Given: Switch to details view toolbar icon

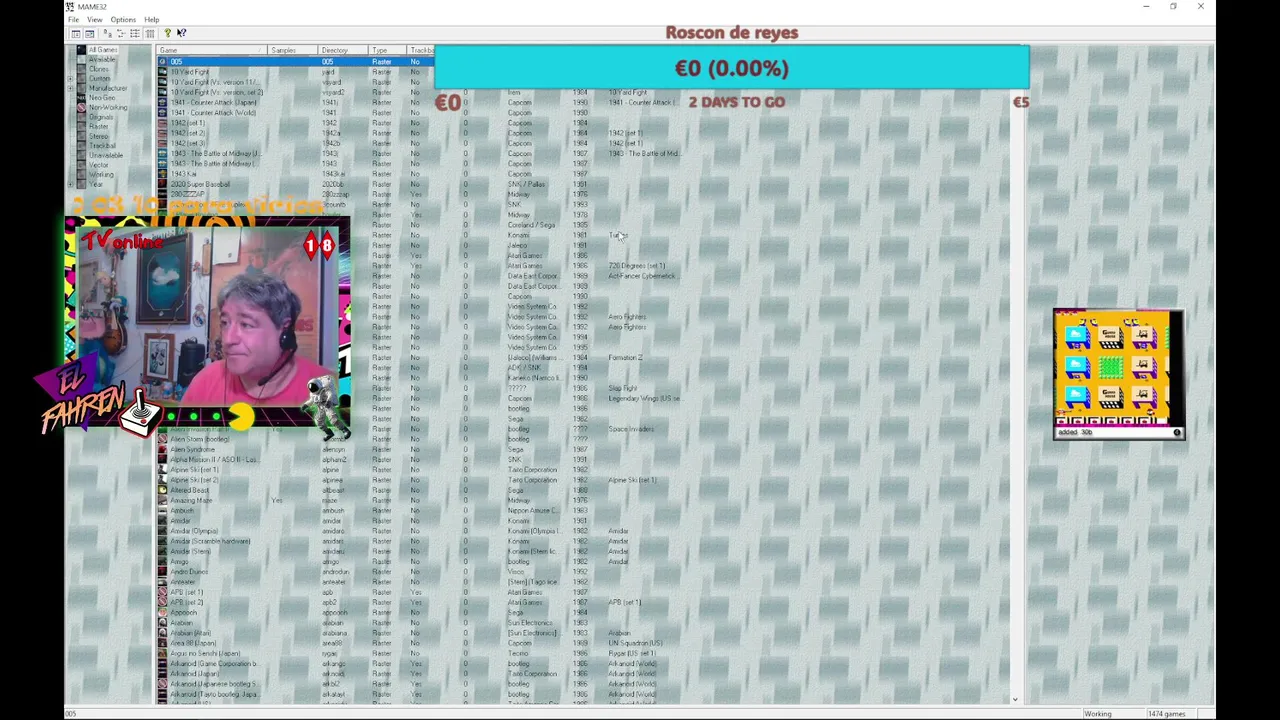Looking at the screenshot, I should tap(150, 33).
